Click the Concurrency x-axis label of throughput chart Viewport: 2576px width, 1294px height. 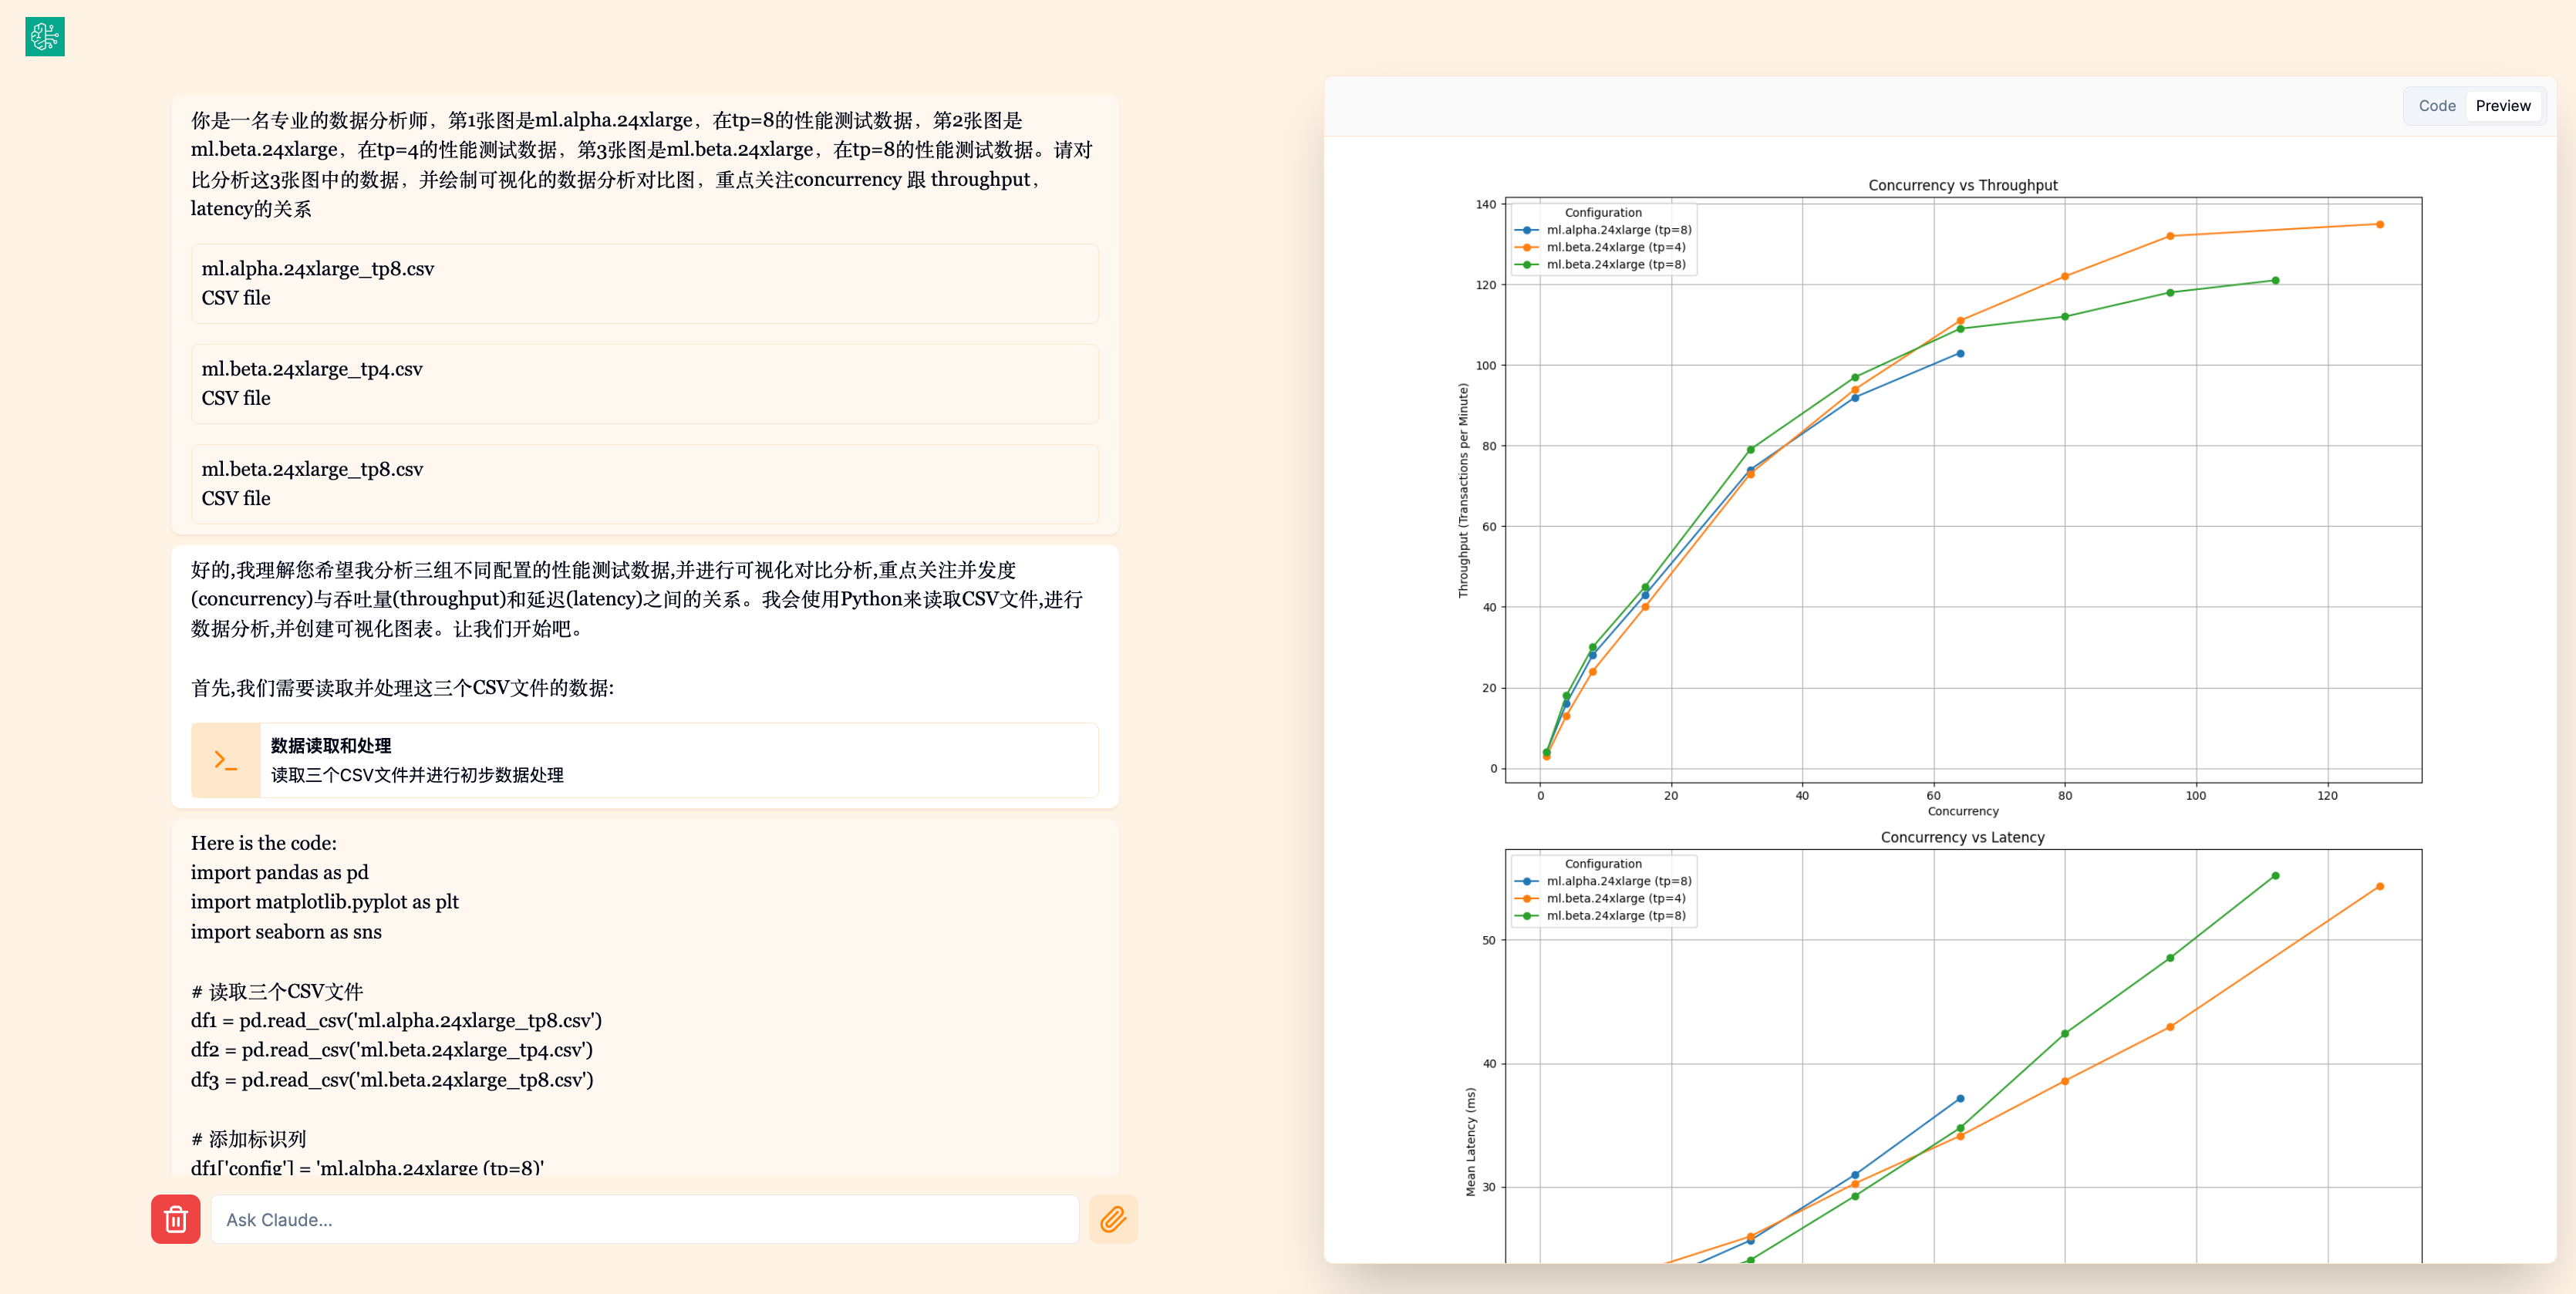tap(1963, 811)
